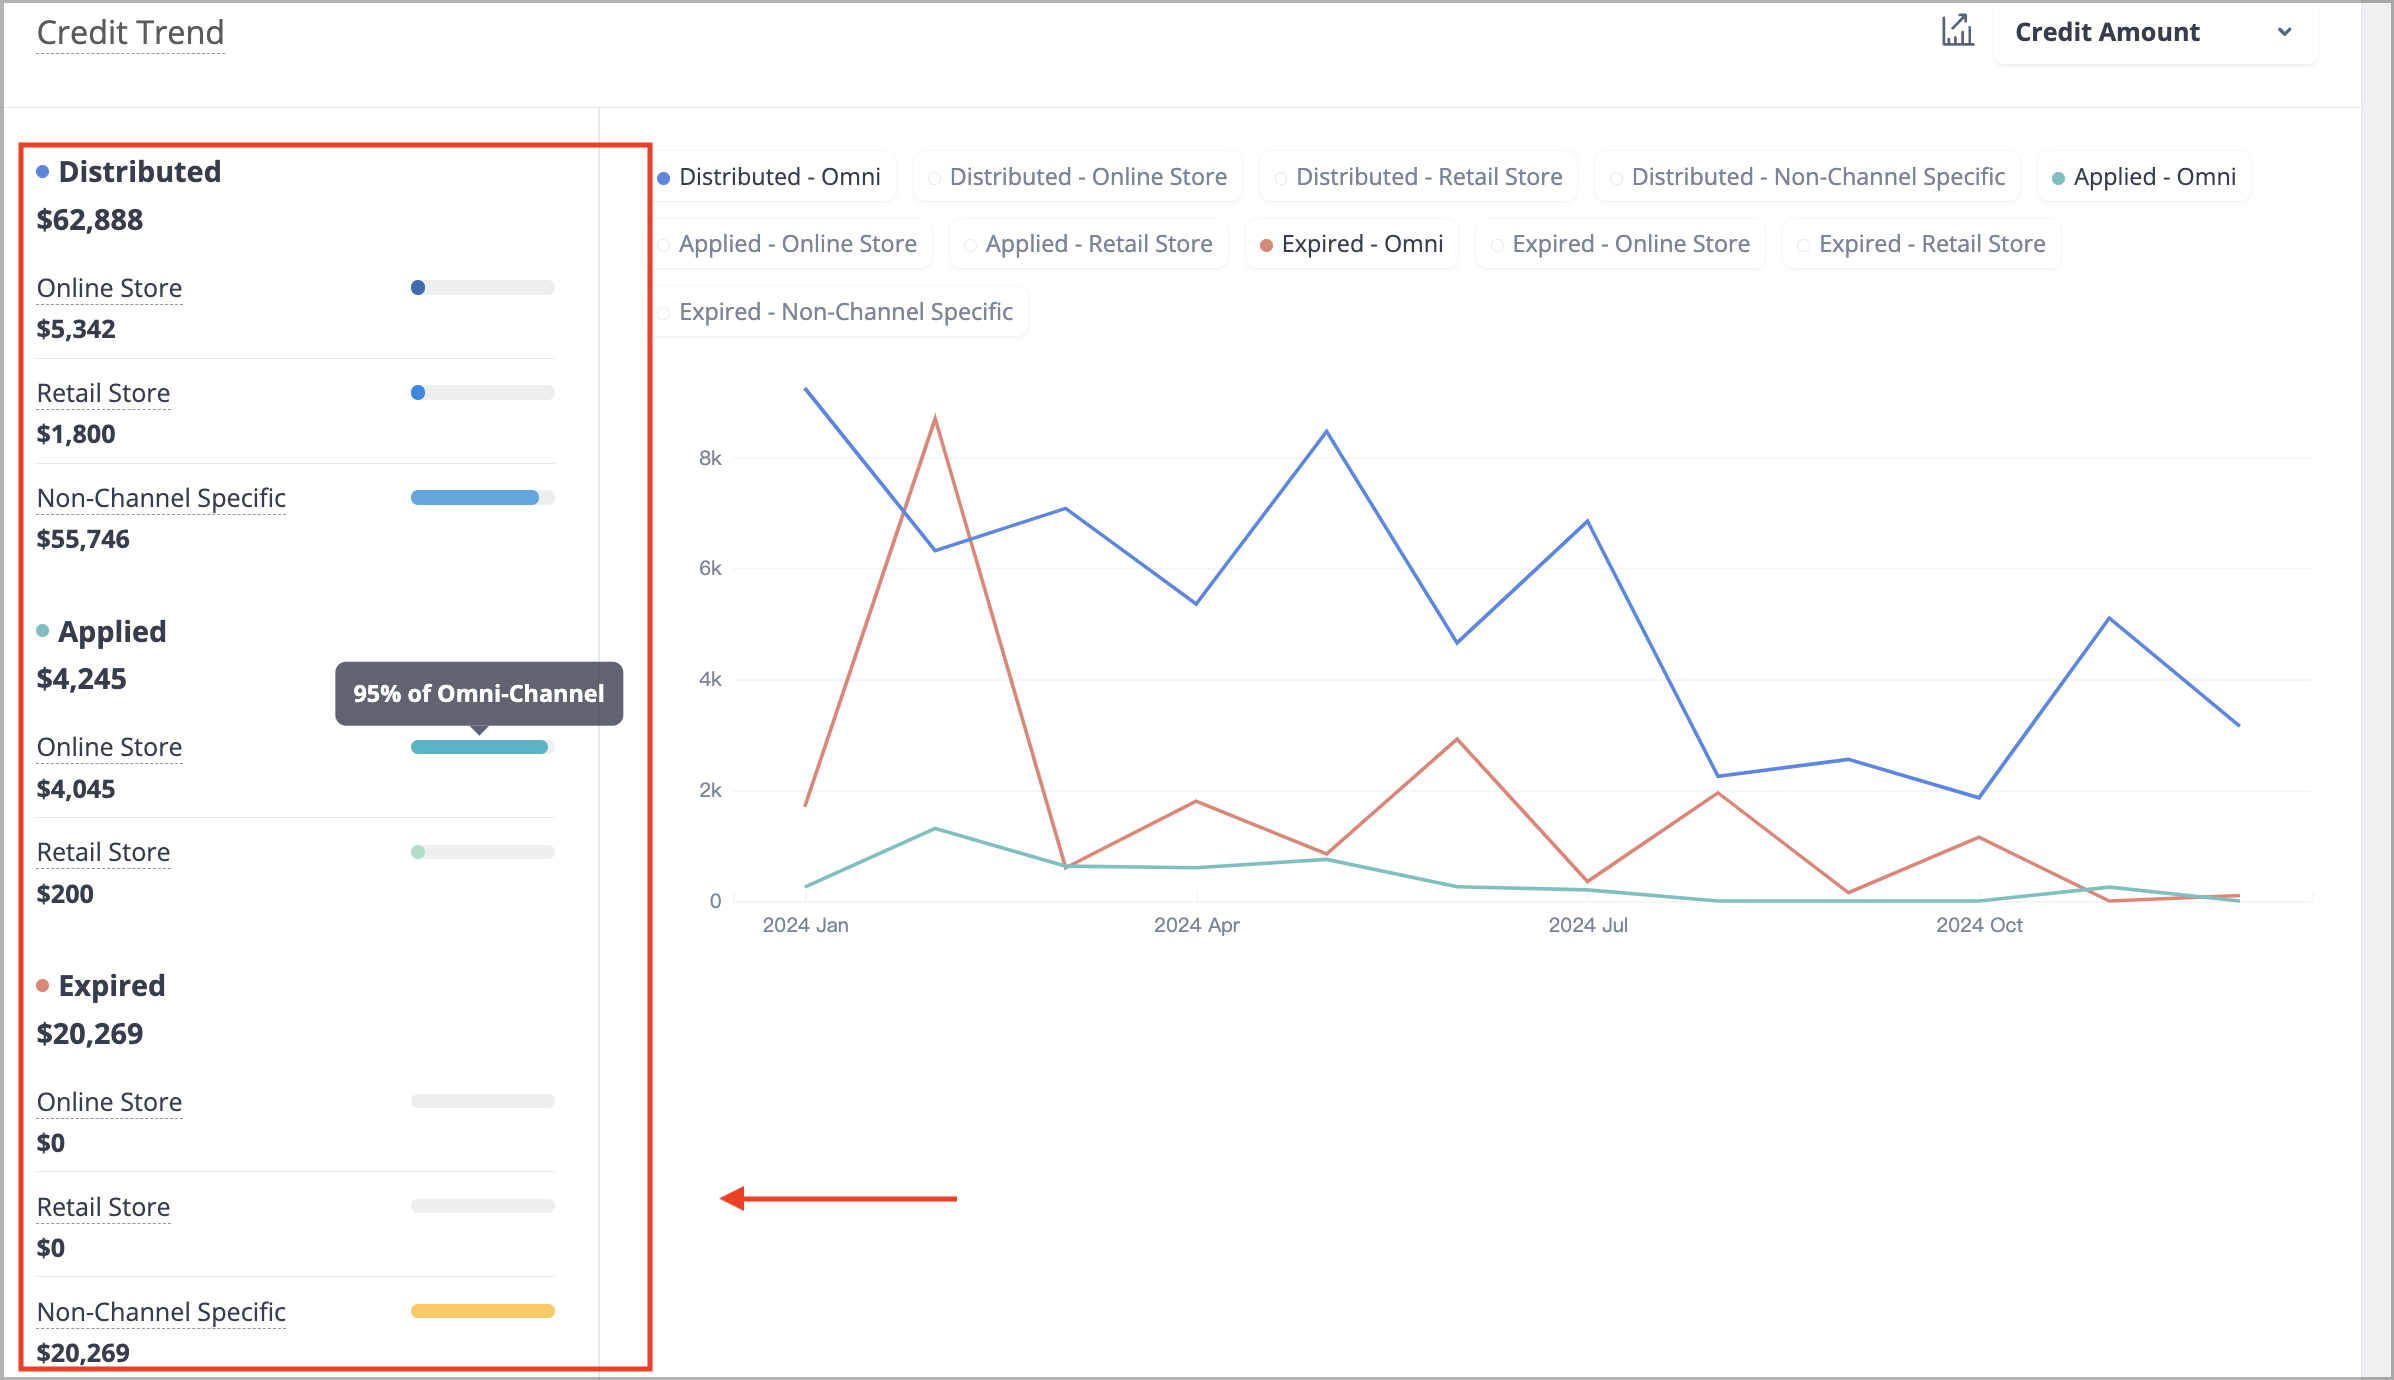Click the Credit Amount dropdown chevron arrow
The width and height of the screenshot is (2394, 1380).
click(2284, 33)
